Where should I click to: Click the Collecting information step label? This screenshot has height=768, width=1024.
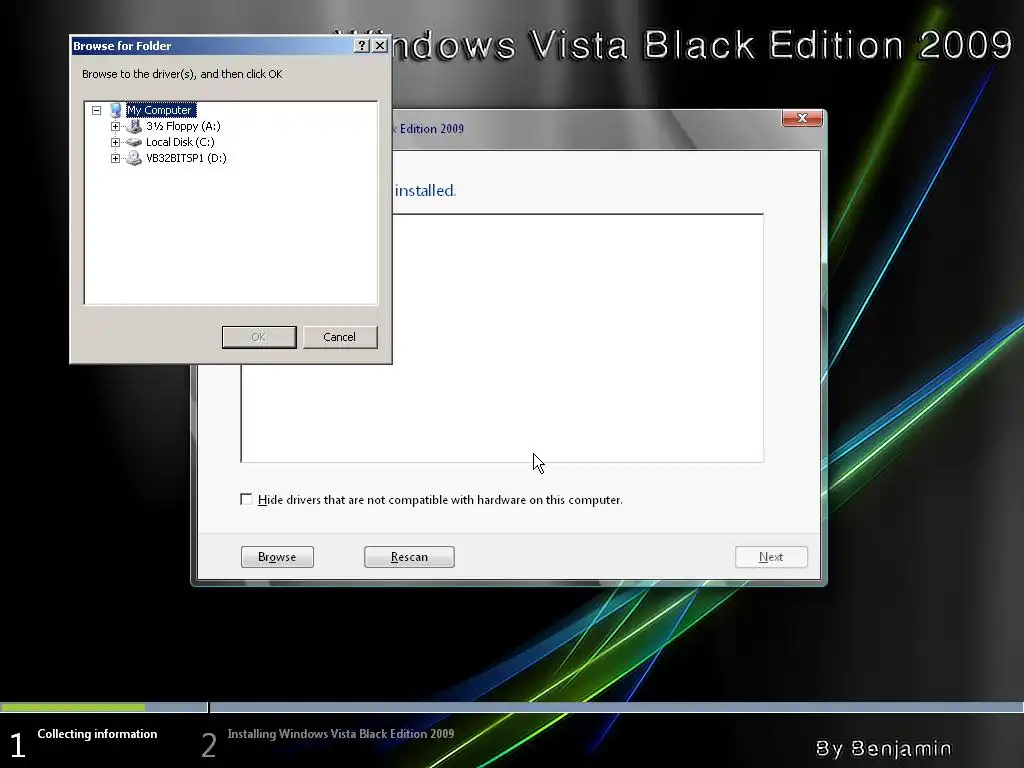97,734
